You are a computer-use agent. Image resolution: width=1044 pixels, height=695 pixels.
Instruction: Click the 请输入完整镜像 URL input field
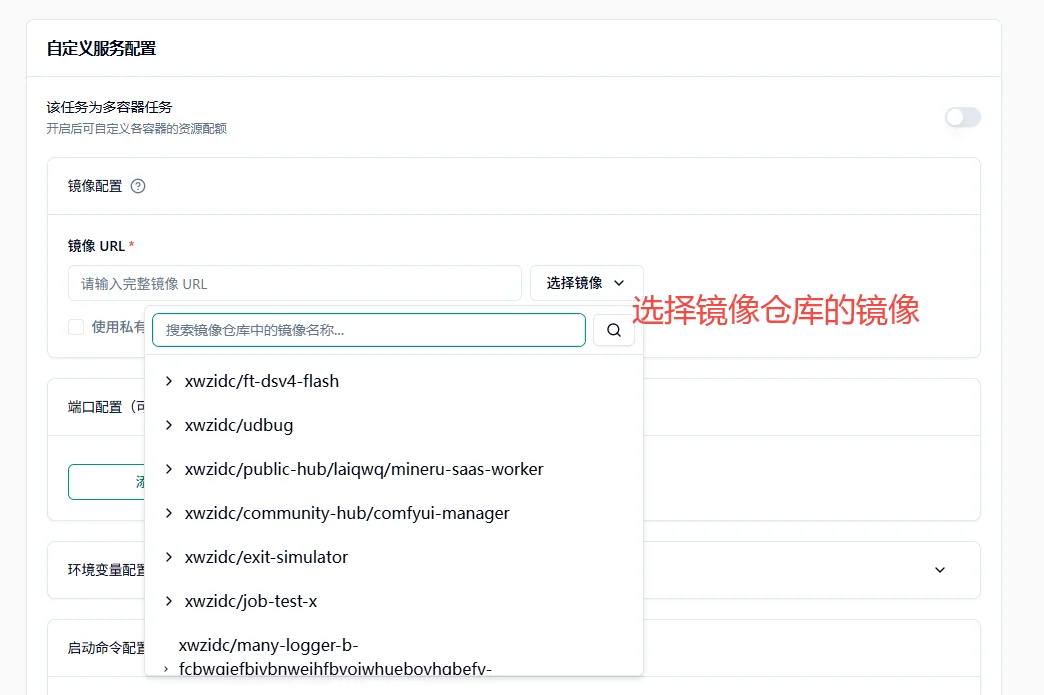pyautogui.click(x=295, y=284)
